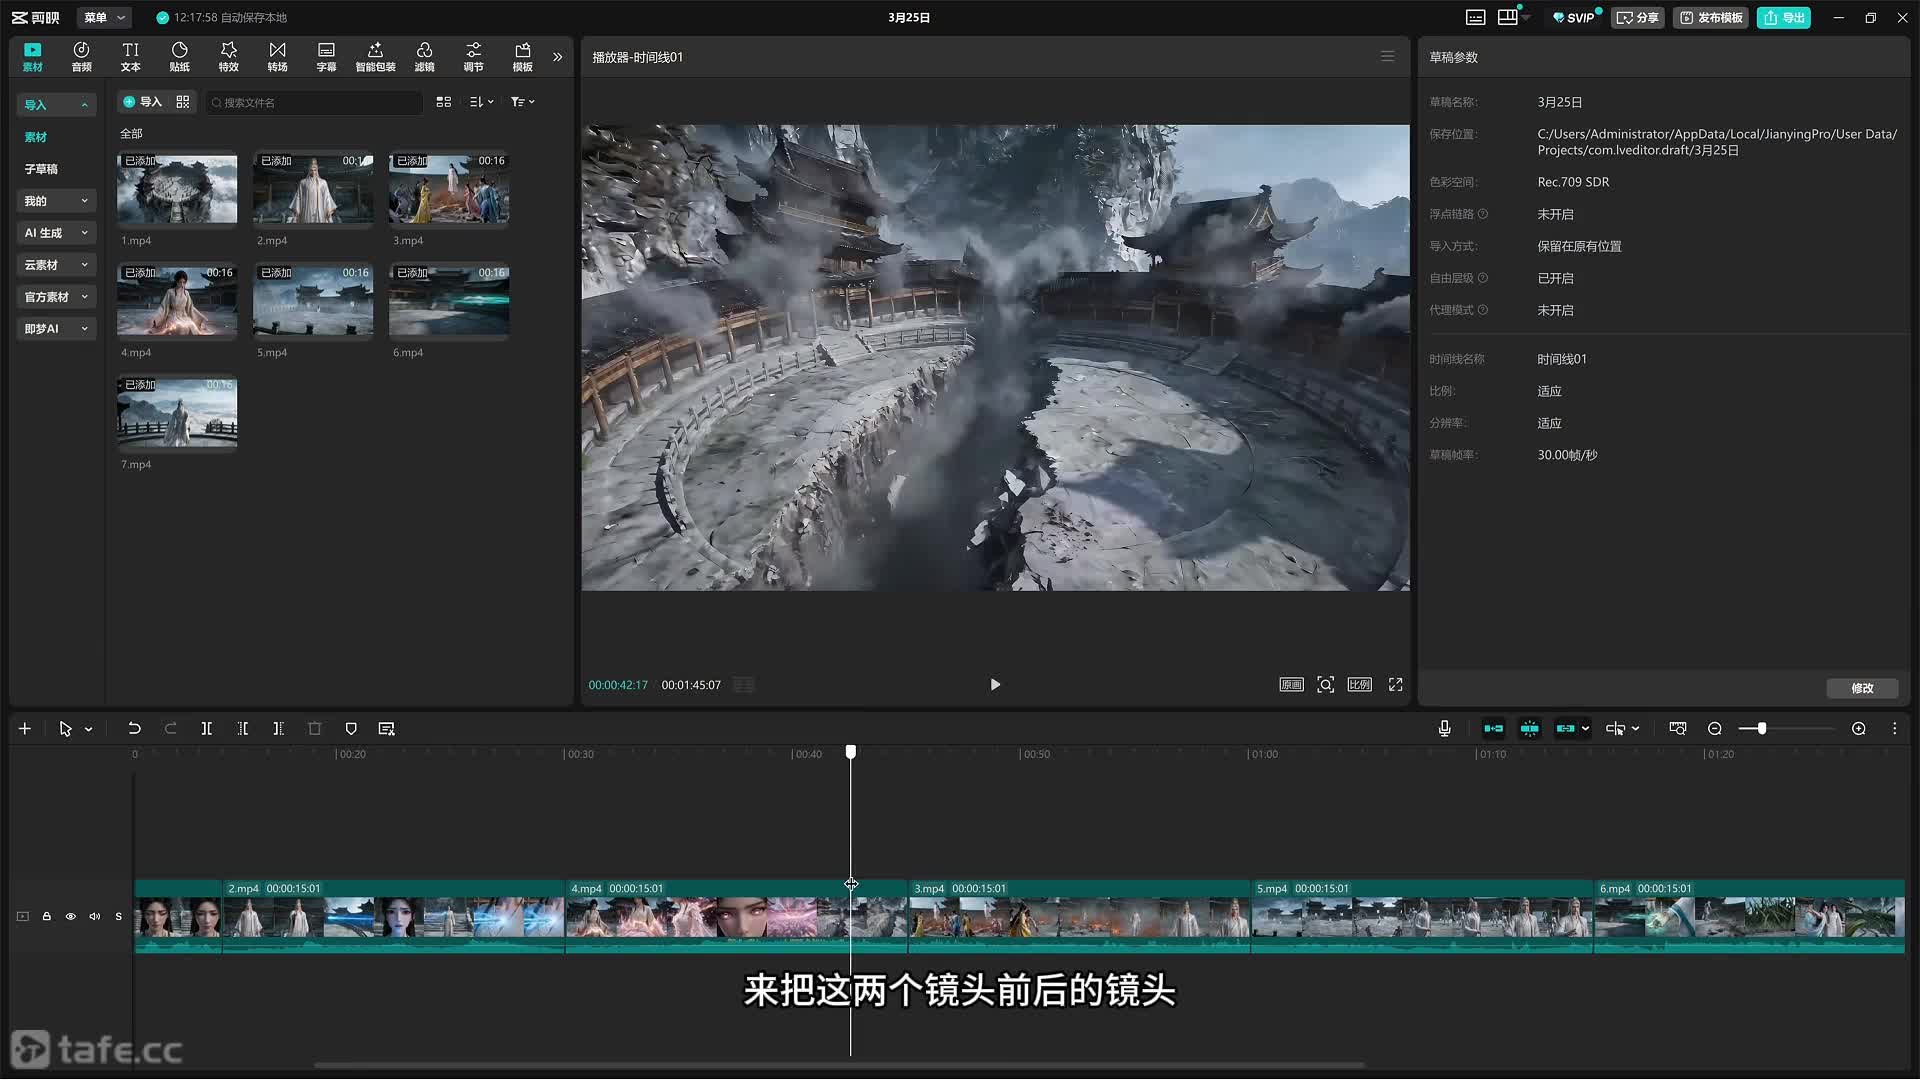
Task: Click the split clip tool in timeline toolbar
Action: click(x=206, y=729)
